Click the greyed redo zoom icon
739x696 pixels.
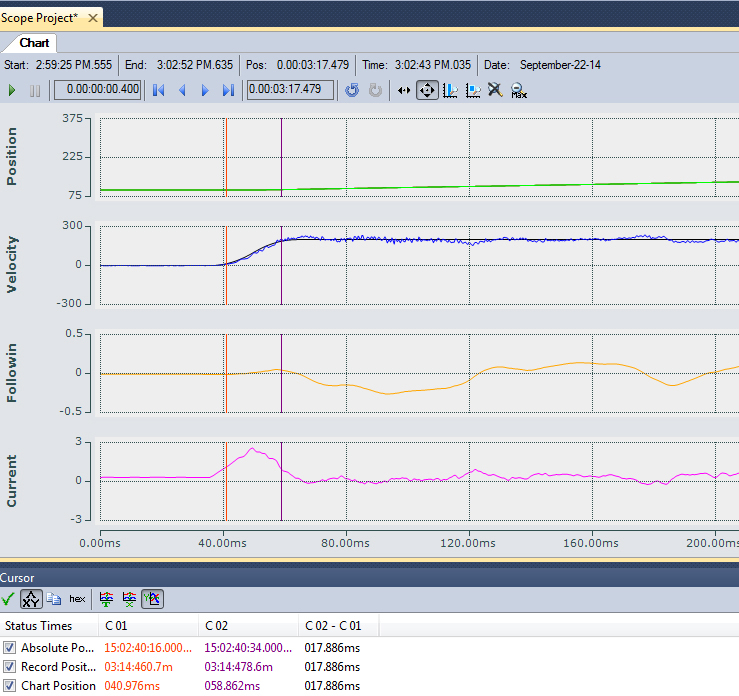pos(375,90)
